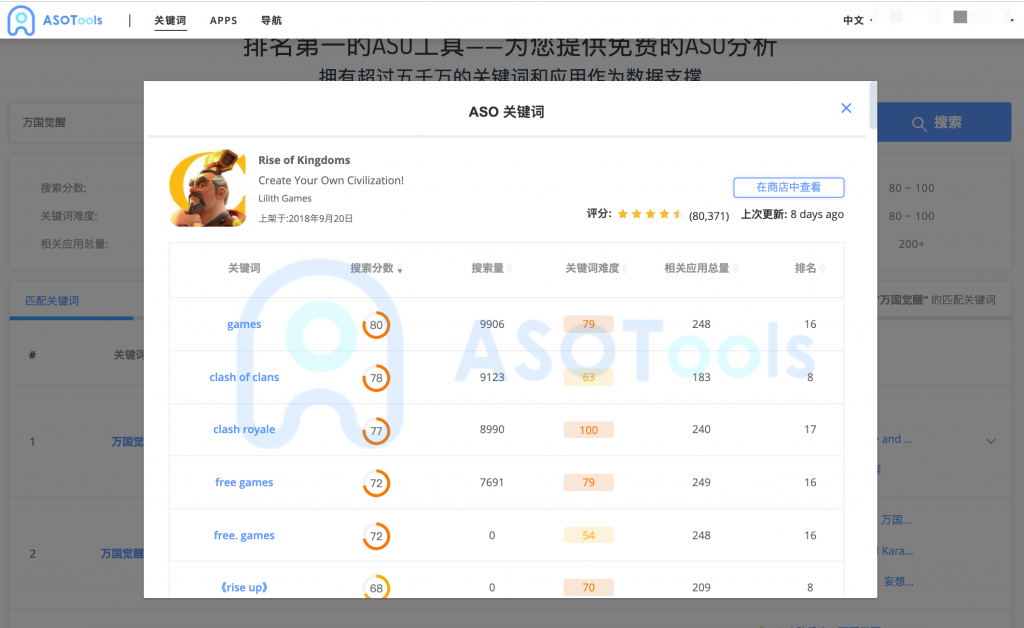Click the 在商店中查看 button

788,187
